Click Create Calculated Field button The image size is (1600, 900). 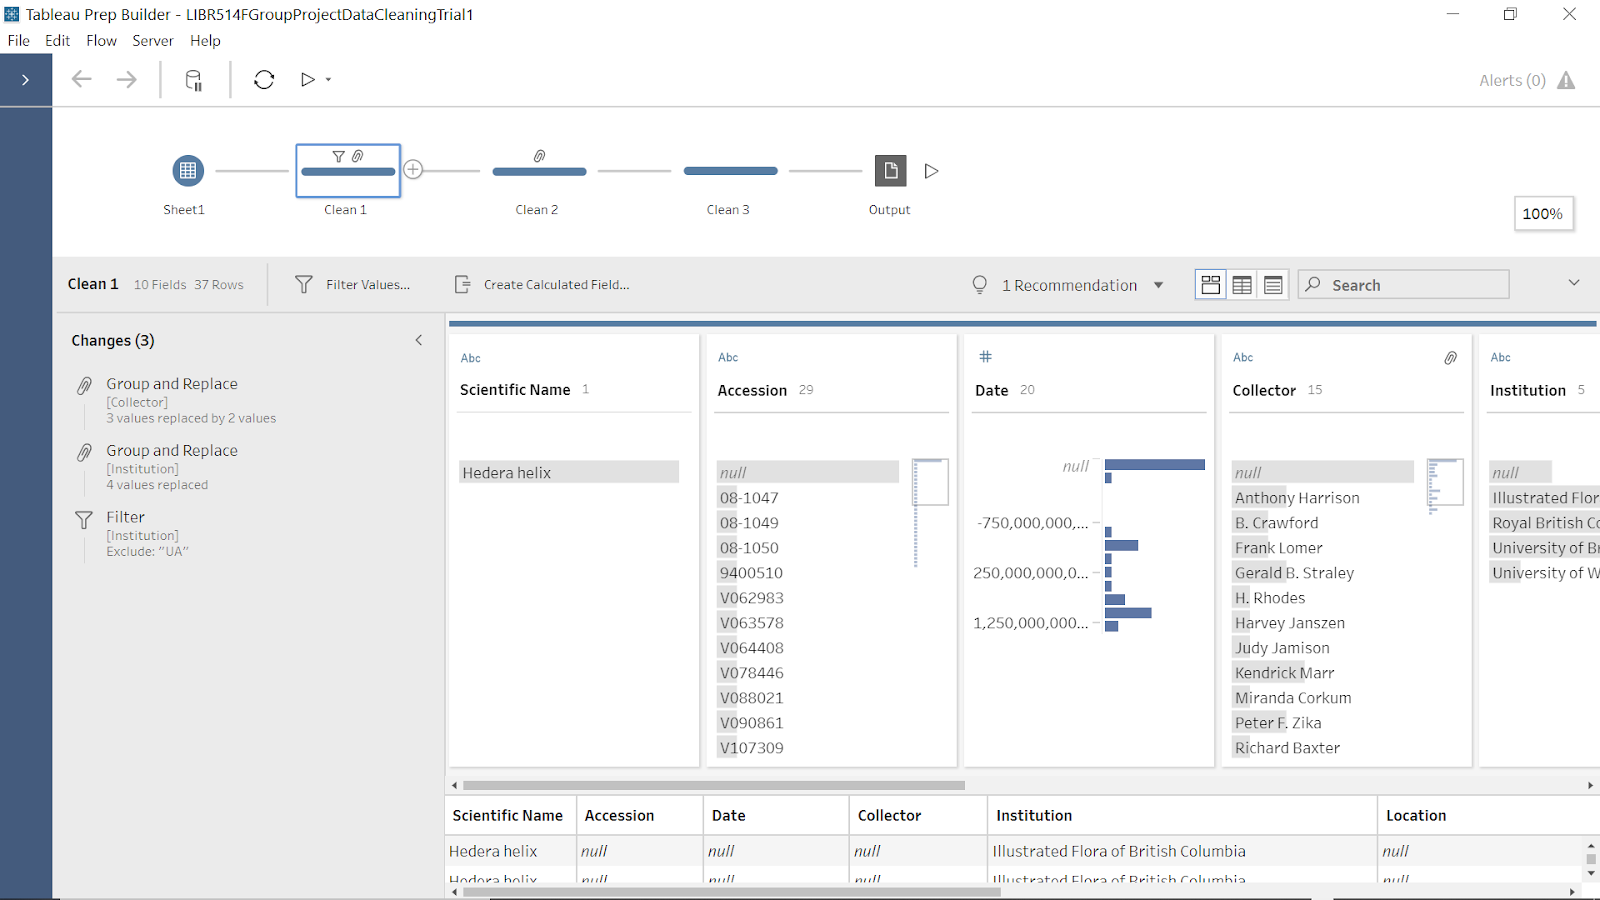[x=541, y=285]
